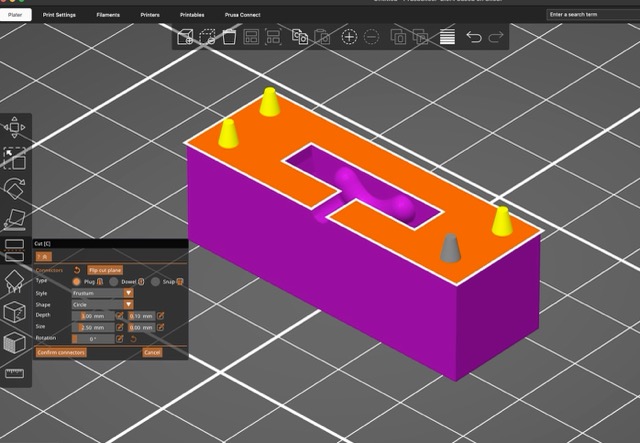The height and width of the screenshot is (443, 640).
Task: Select the Seam painting tool
Action: [14, 312]
